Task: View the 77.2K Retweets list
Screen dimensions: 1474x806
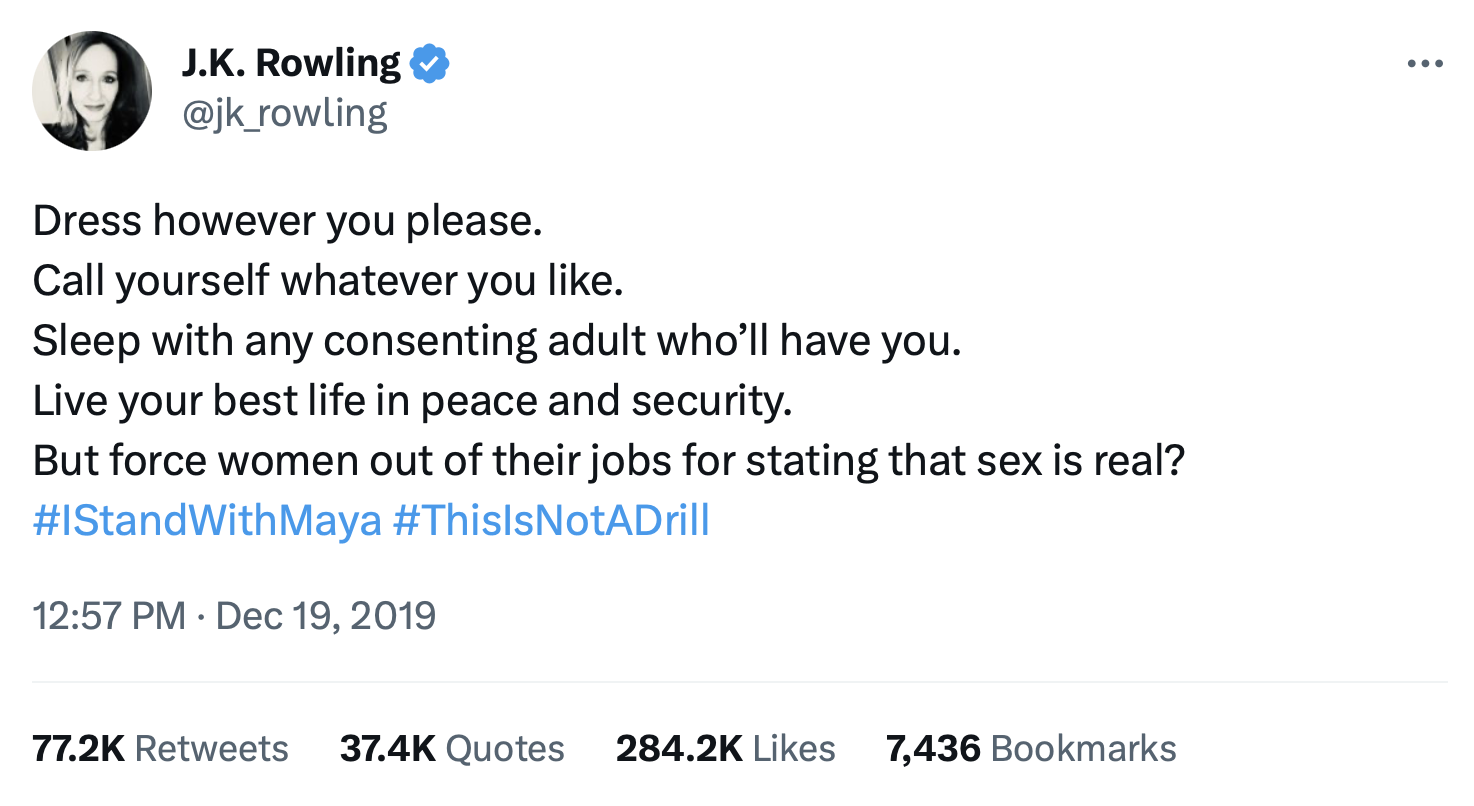Action: 160,748
